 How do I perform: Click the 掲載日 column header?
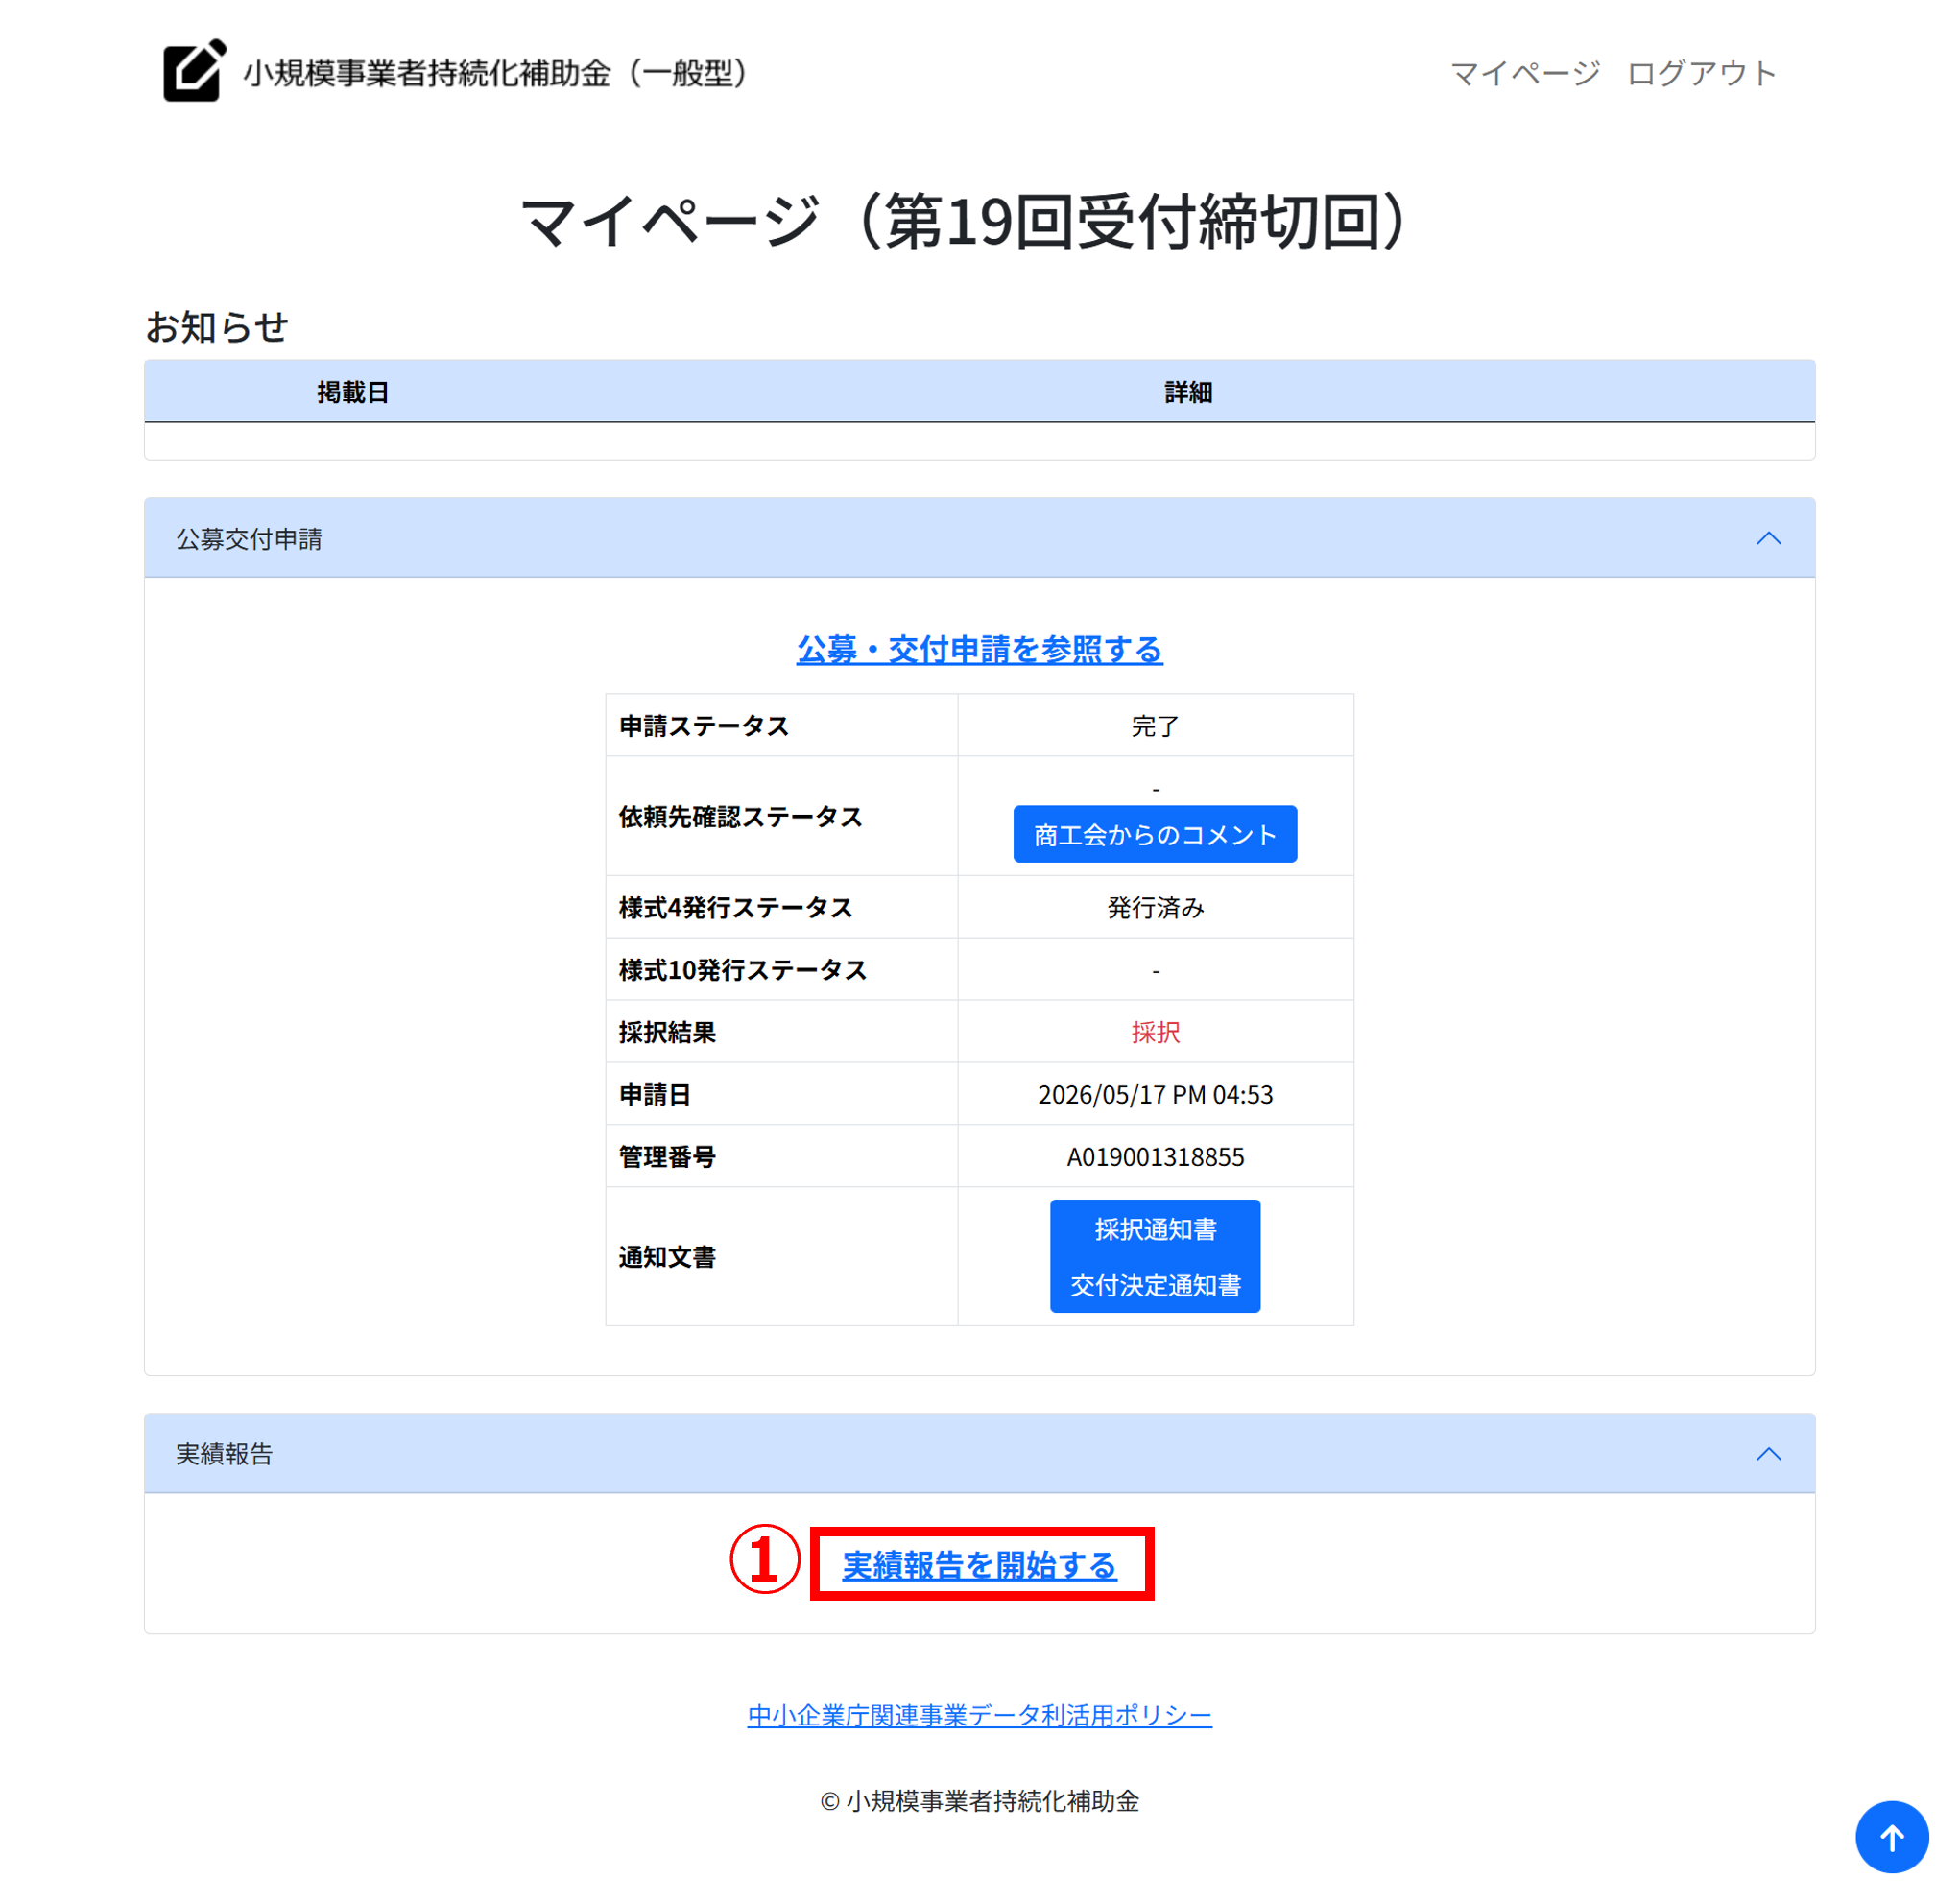(352, 392)
